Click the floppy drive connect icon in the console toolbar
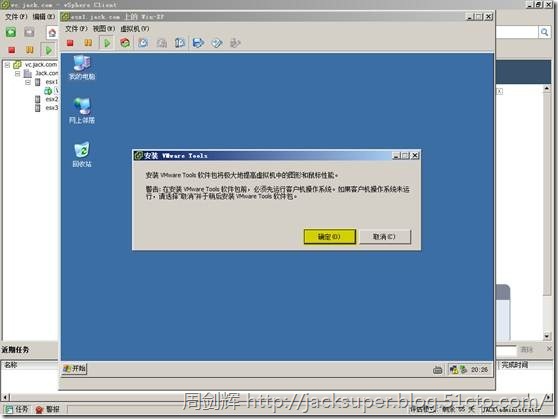This screenshot has height=419, width=558. click(x=198, y=43)
